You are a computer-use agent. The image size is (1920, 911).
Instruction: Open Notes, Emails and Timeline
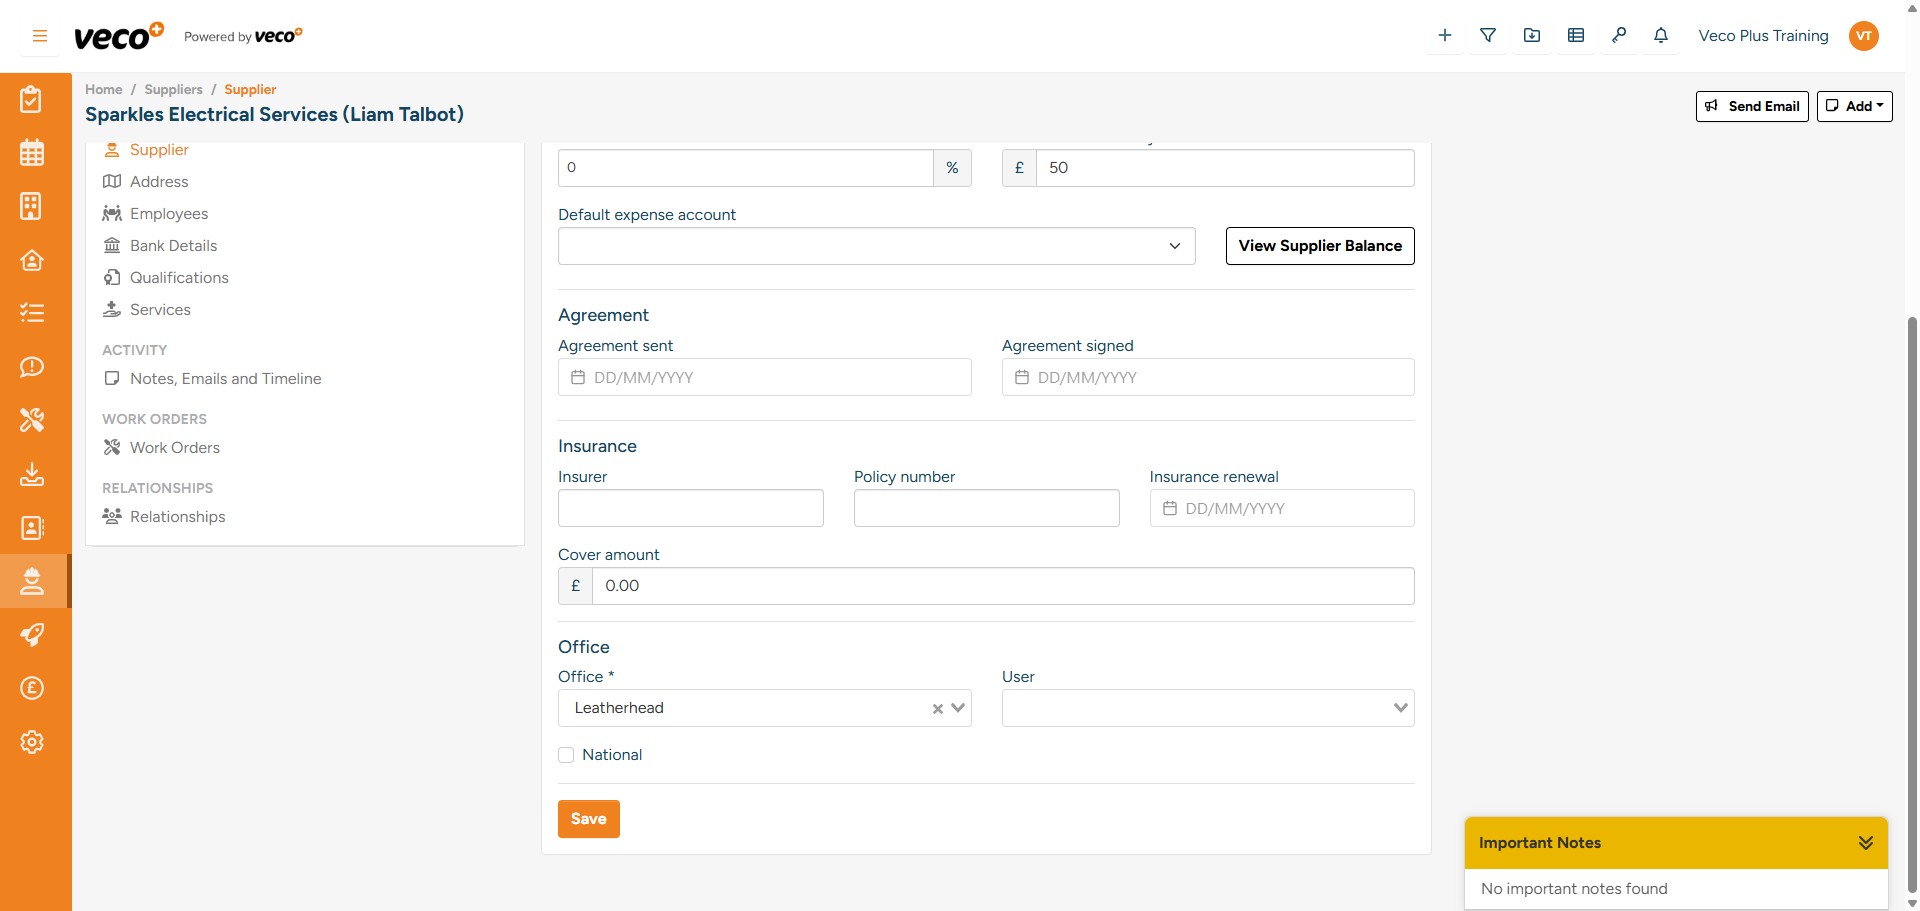point(225,379)
